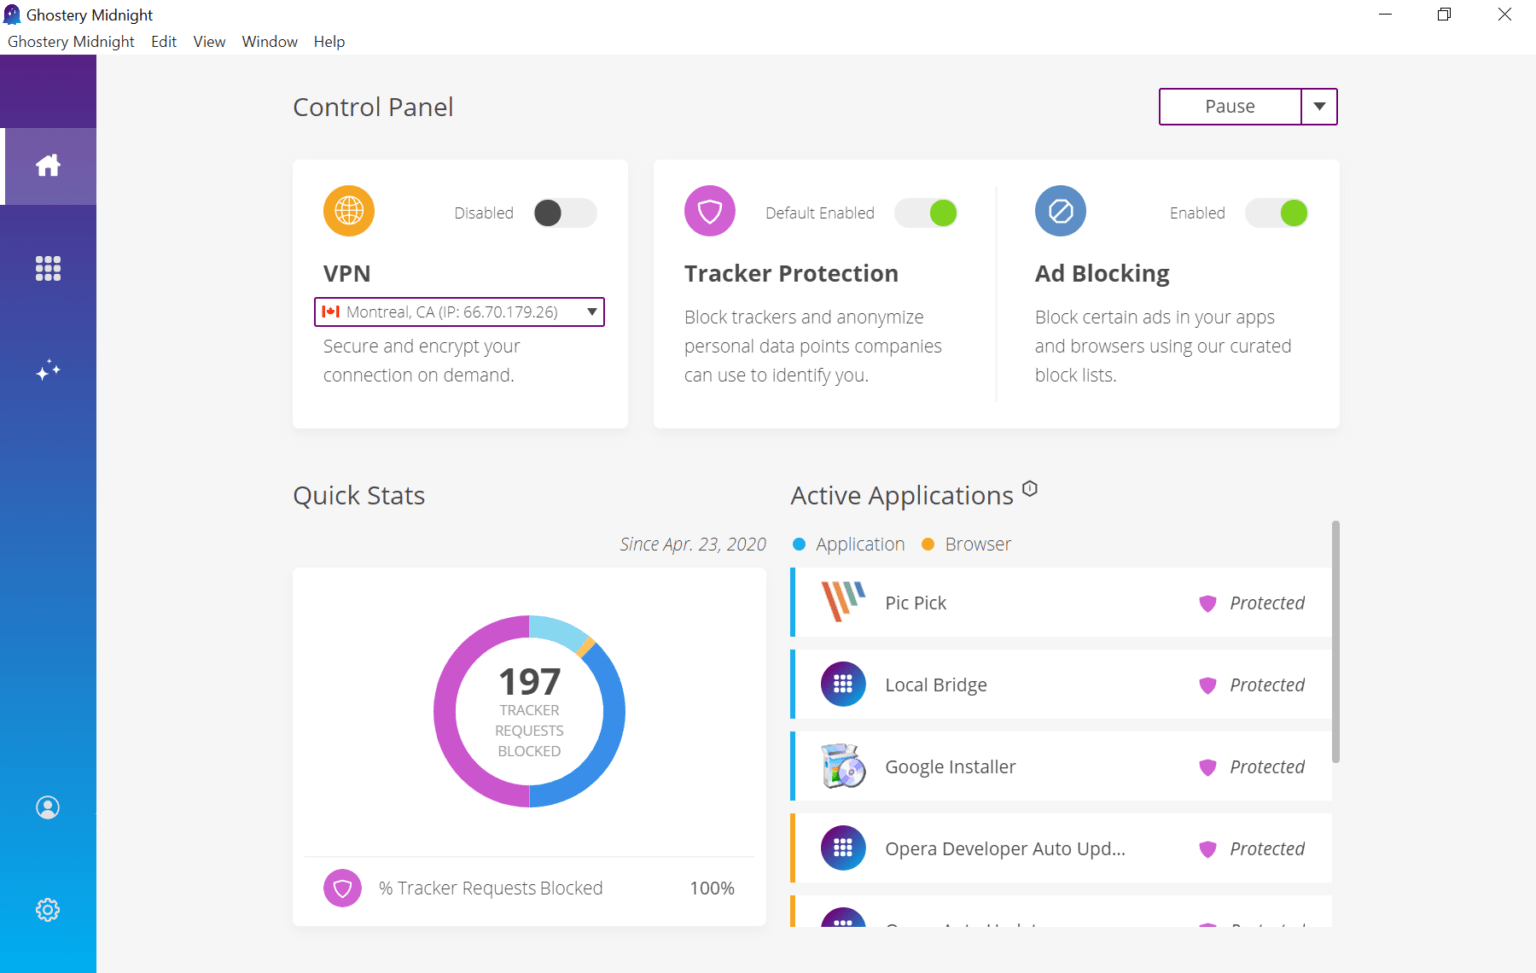Screen dimensions: 1536x973
Task: Click the Google Installer app icon
Action: pyautogui.click(x=843, y=766)
